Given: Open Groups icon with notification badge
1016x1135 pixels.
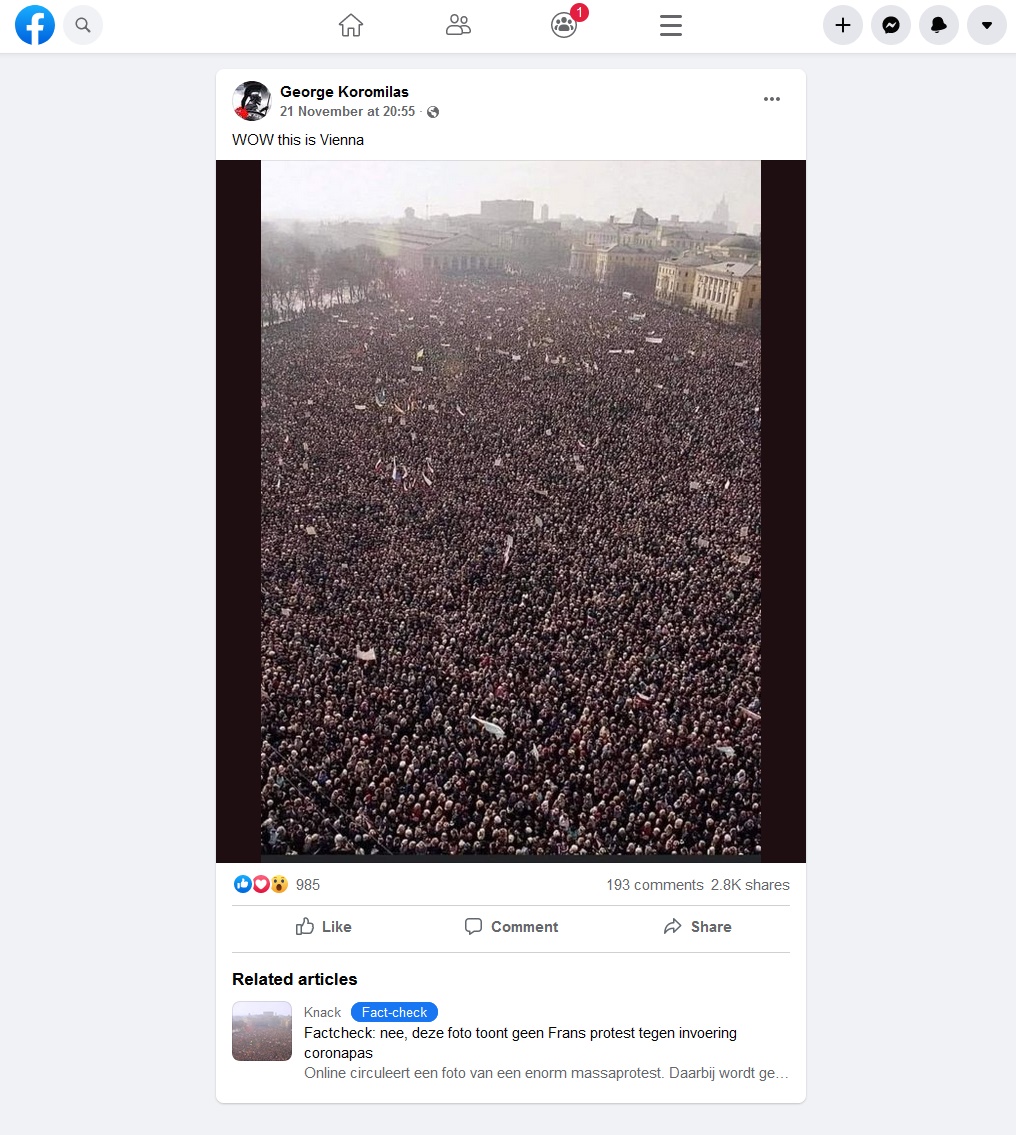Looking at the screenshot, I should (x=565, y=24).
